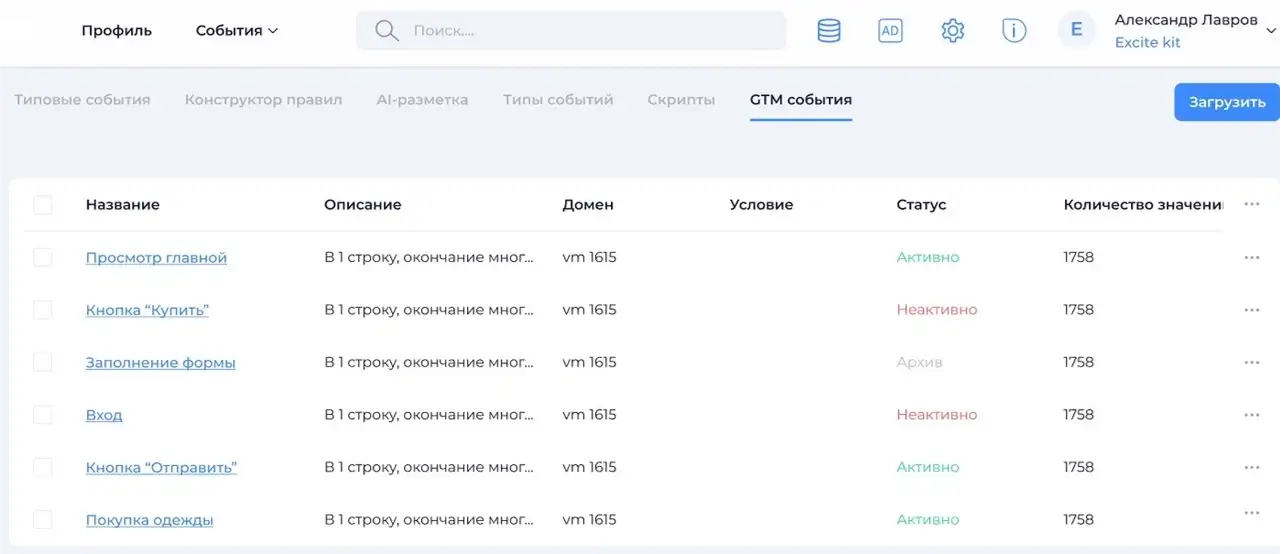
Task: Click Неактивно status in Вход row
Action: pyautogui.click(x=937, y=415)
